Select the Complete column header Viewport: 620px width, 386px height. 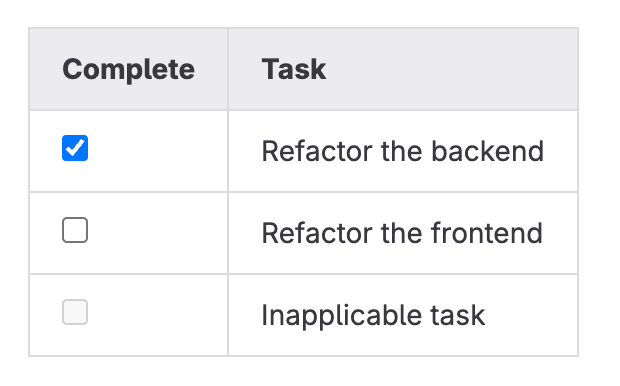coord(129,69)
